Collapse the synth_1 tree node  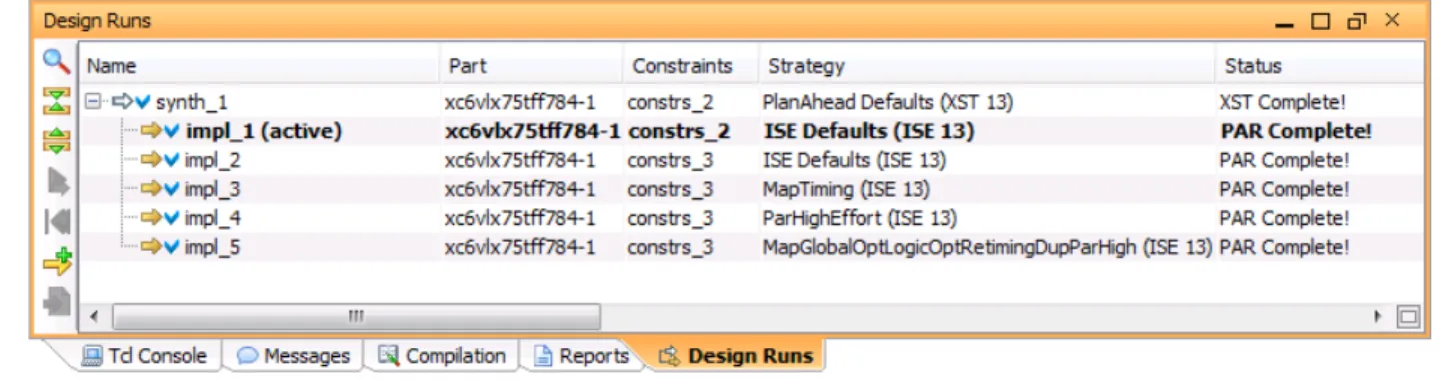click(x=93, y=101)
